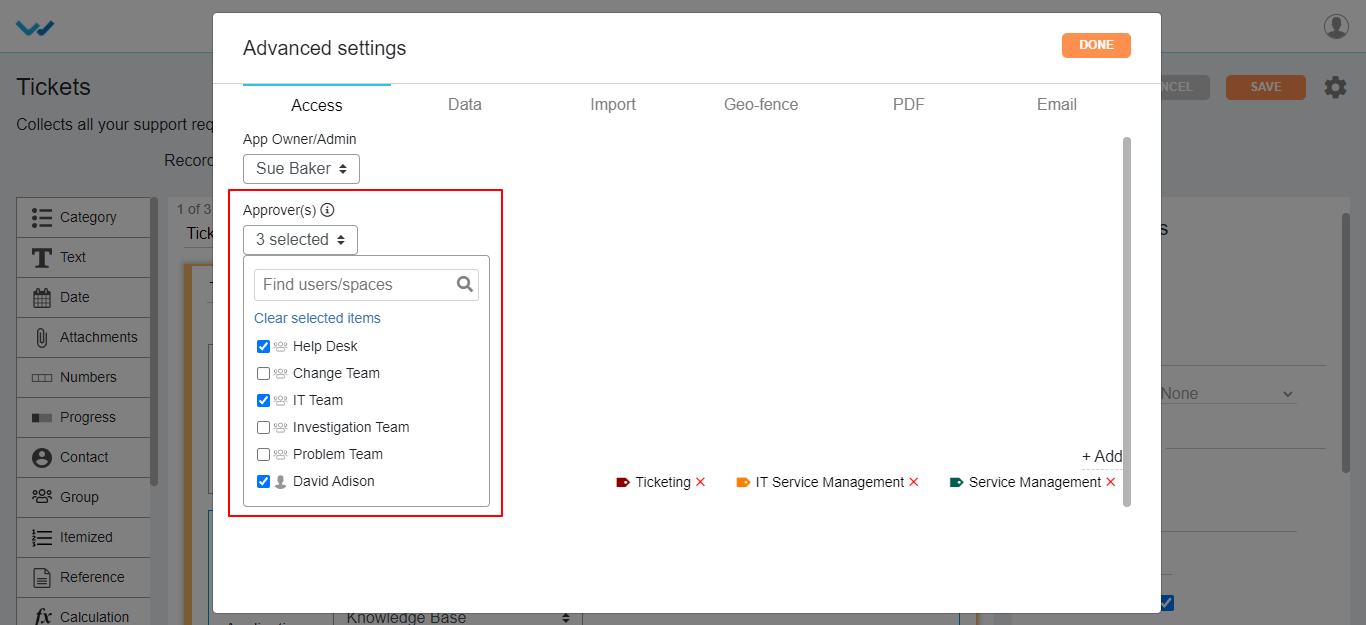Click the Service Management tag label
The image size is (1366, 625).
click(1035, 482)
